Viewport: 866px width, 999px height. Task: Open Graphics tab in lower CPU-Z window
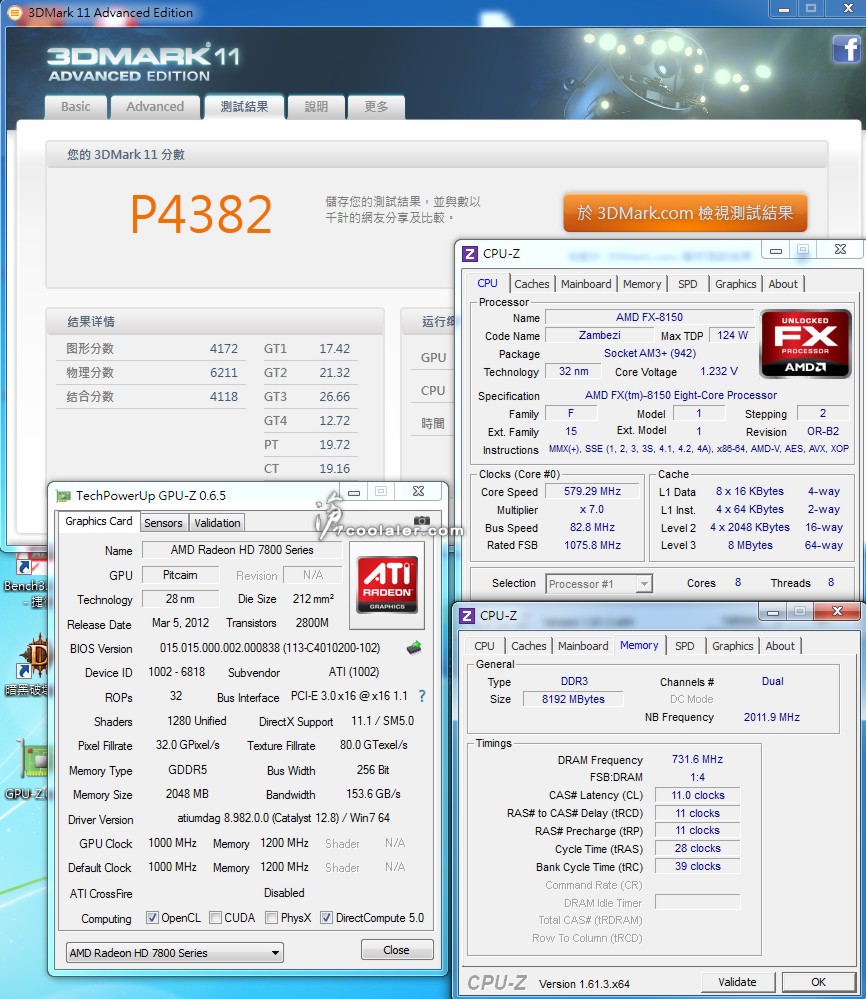[733, 646]
